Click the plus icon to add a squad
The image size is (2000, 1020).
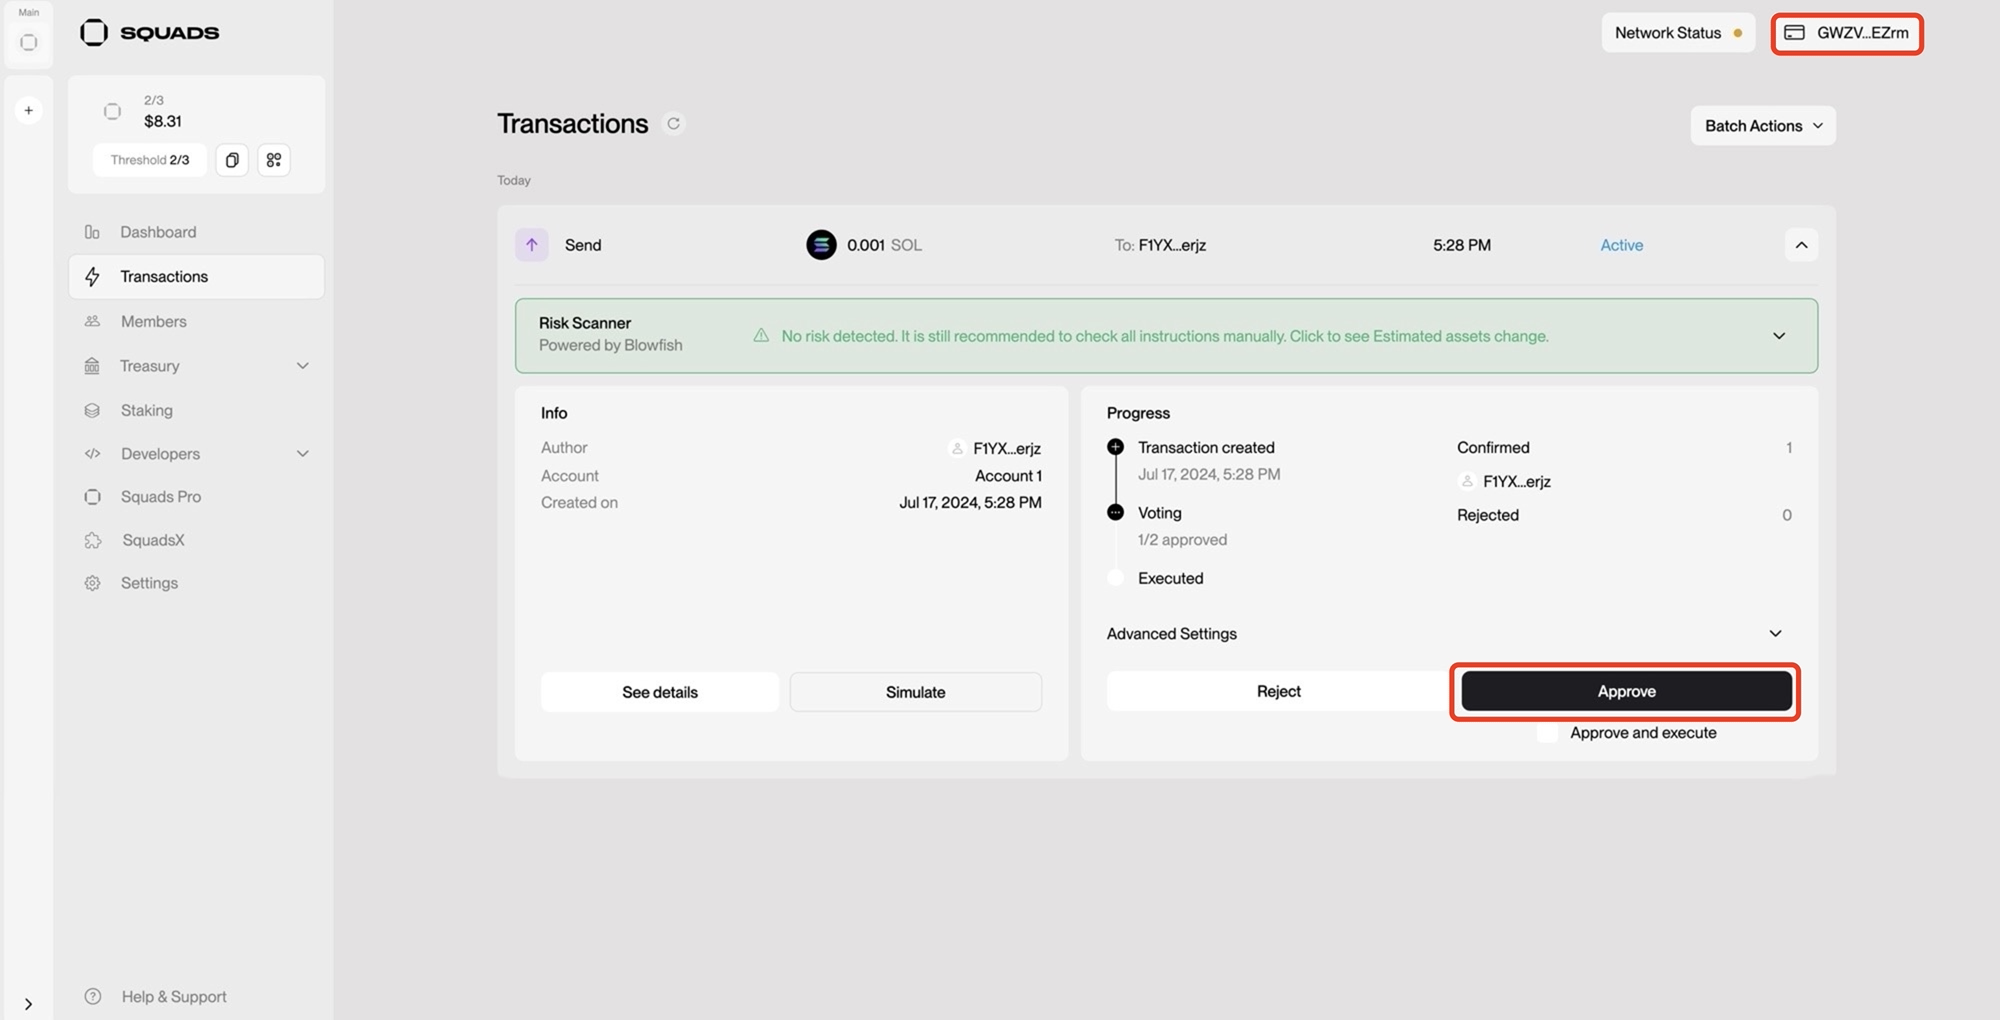(29, 110)
